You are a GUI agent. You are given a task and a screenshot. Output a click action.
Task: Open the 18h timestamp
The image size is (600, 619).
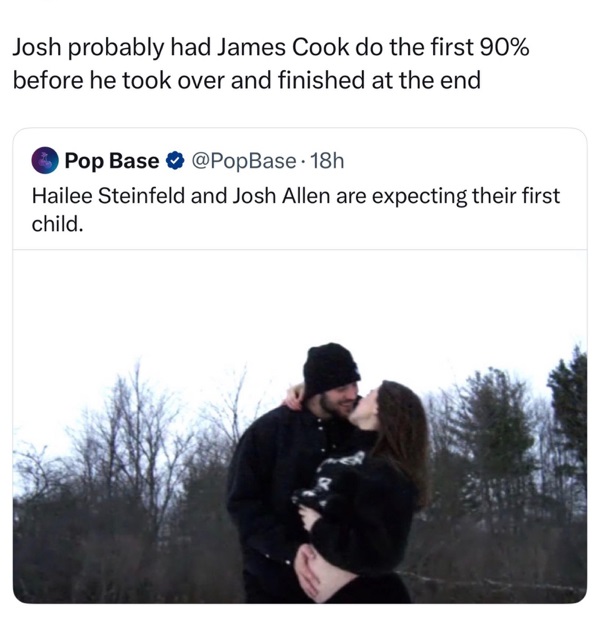click(x=326, y=160)
